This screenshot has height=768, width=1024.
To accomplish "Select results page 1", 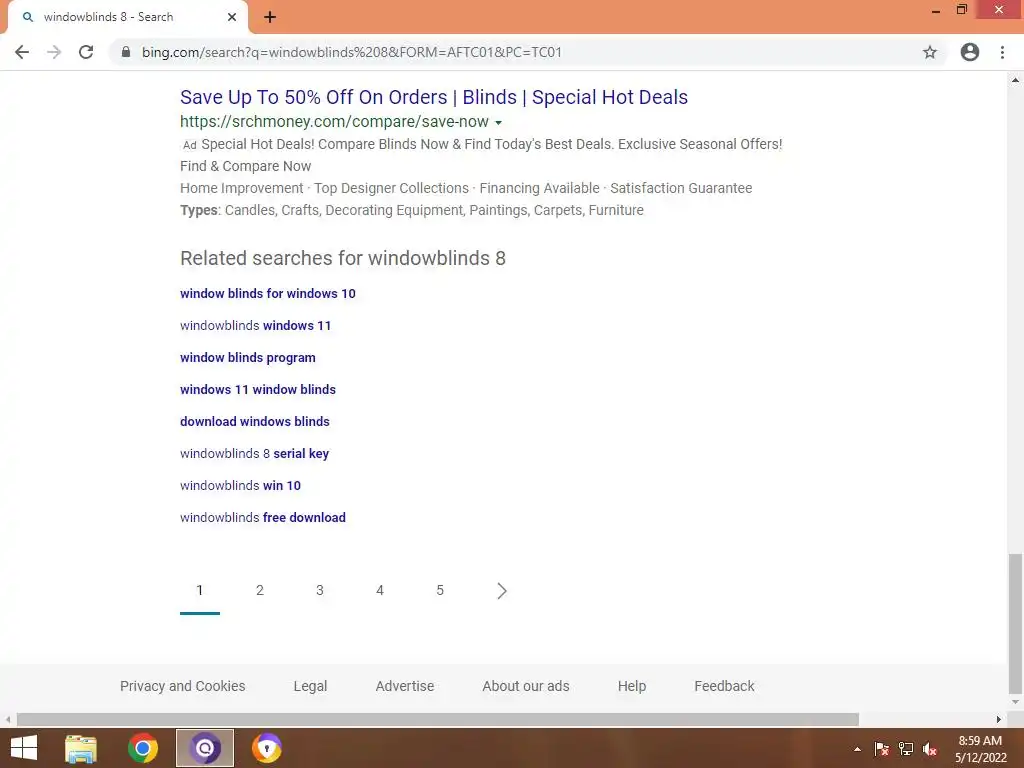I will (200, 590).
